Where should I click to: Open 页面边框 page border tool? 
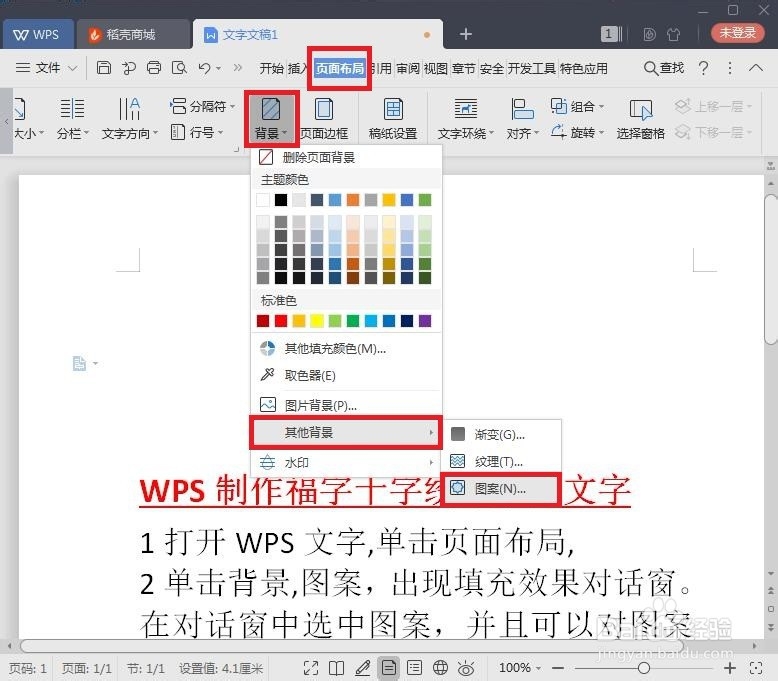pos(324,119)
